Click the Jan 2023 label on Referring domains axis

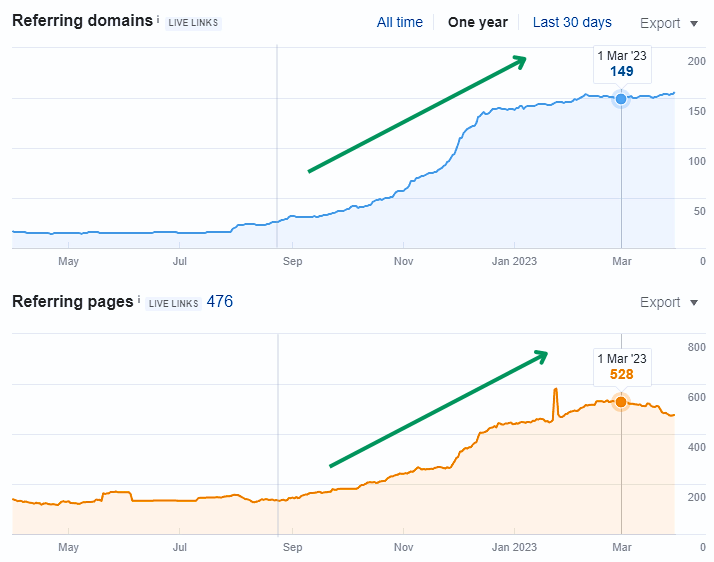(514, 262)
